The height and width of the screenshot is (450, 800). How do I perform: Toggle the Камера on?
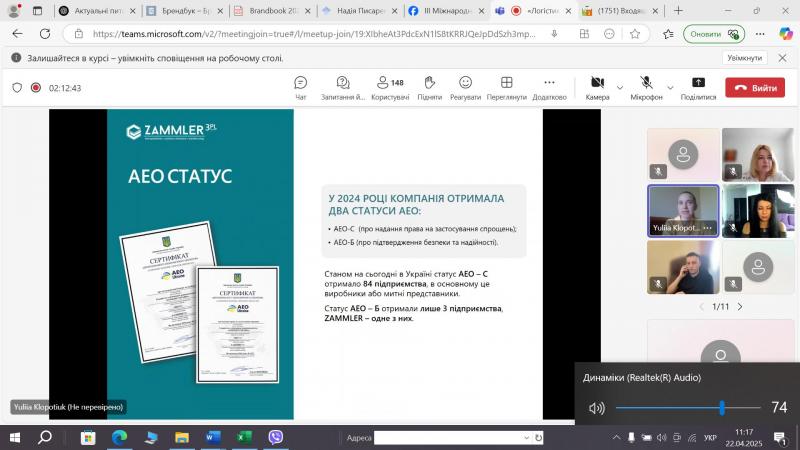pos(597,88)
